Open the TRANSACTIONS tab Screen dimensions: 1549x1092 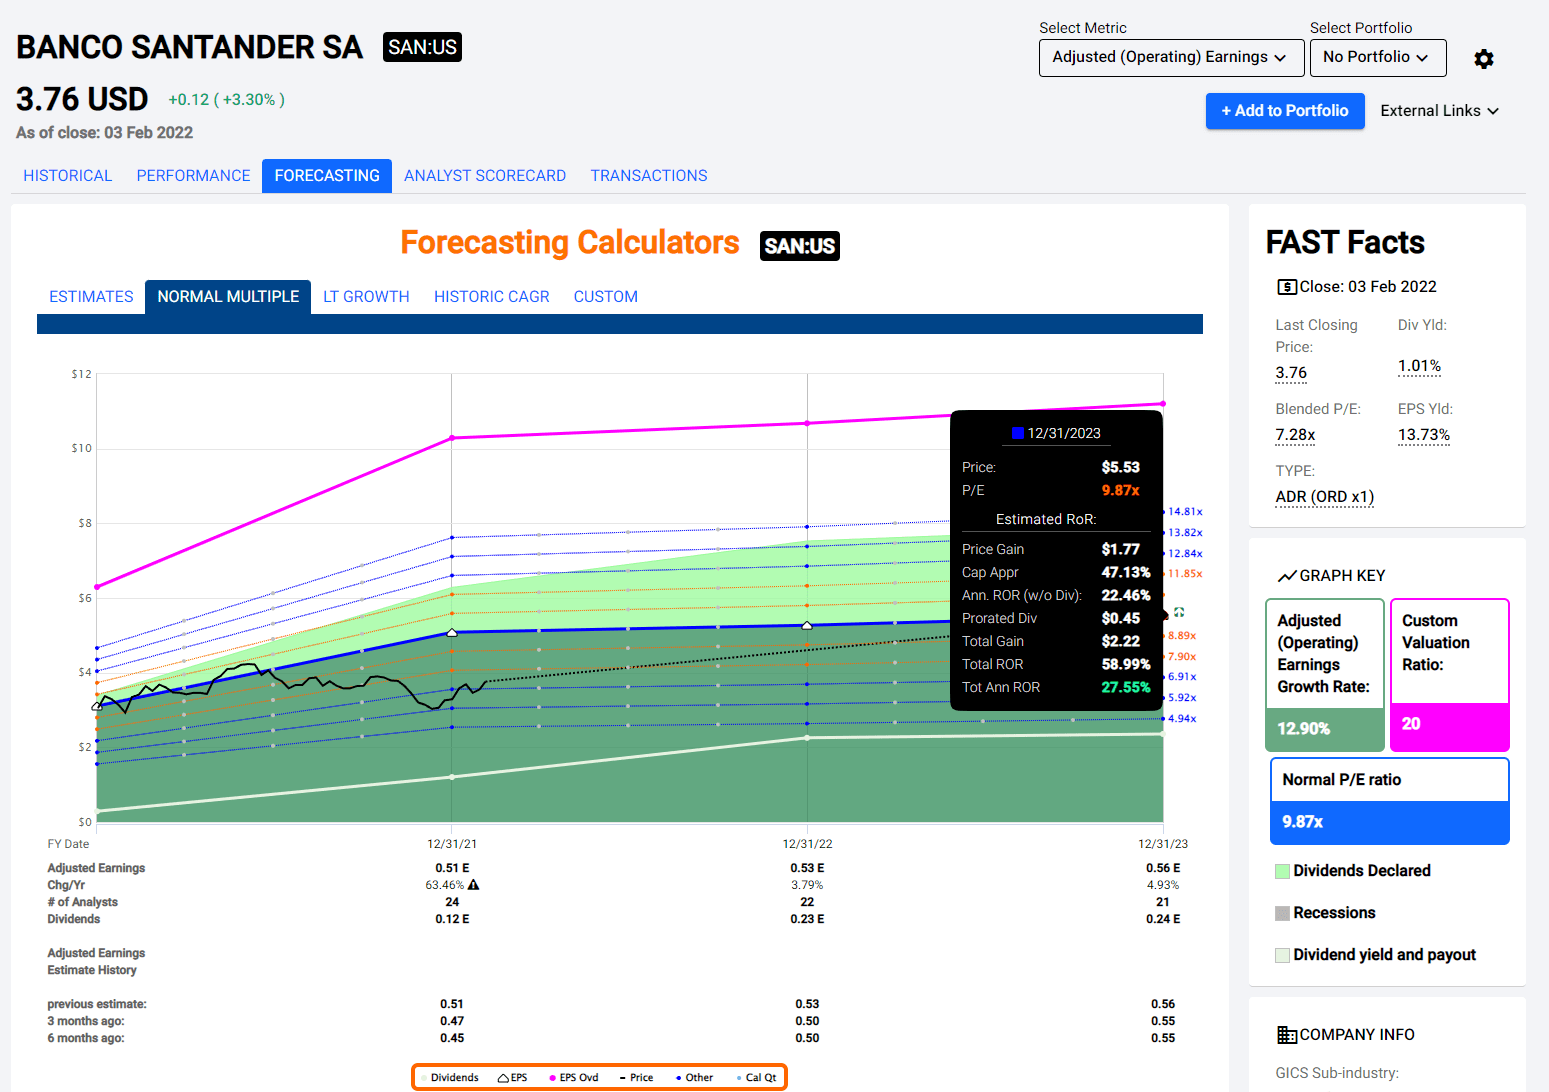[x=649, y=176]
